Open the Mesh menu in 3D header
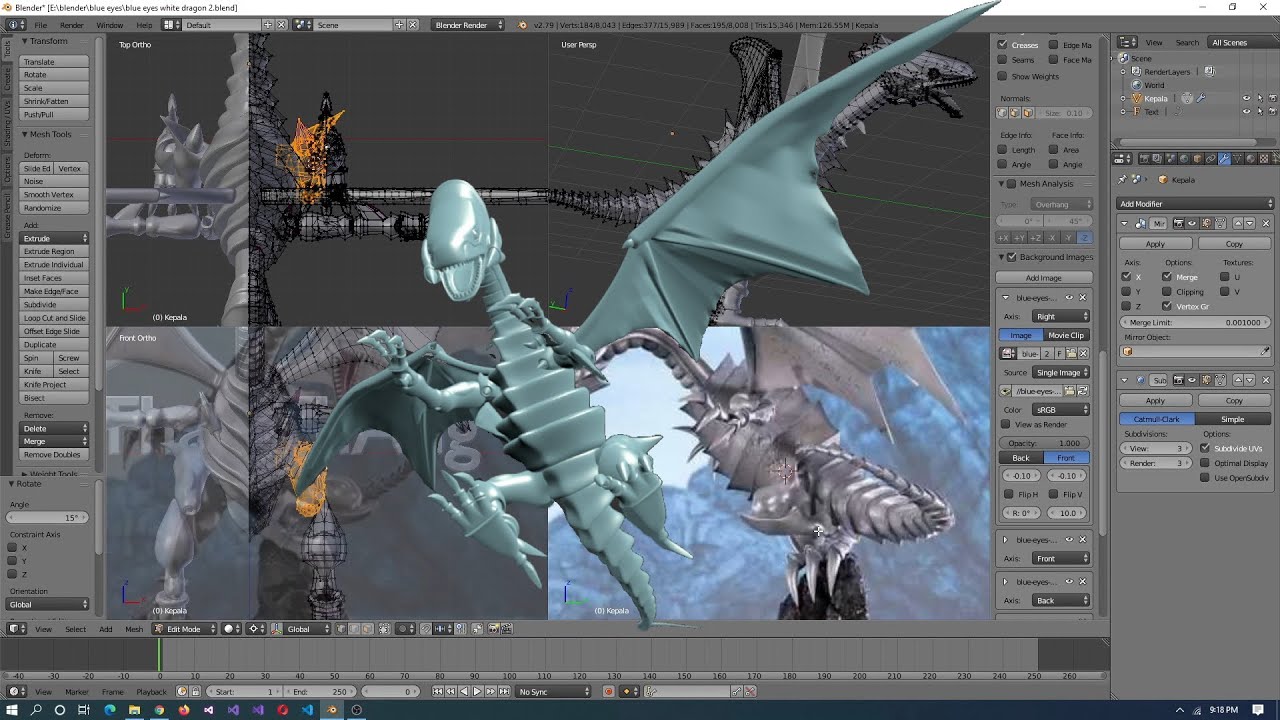This screenshot has width=1280, height=720. 134,629
